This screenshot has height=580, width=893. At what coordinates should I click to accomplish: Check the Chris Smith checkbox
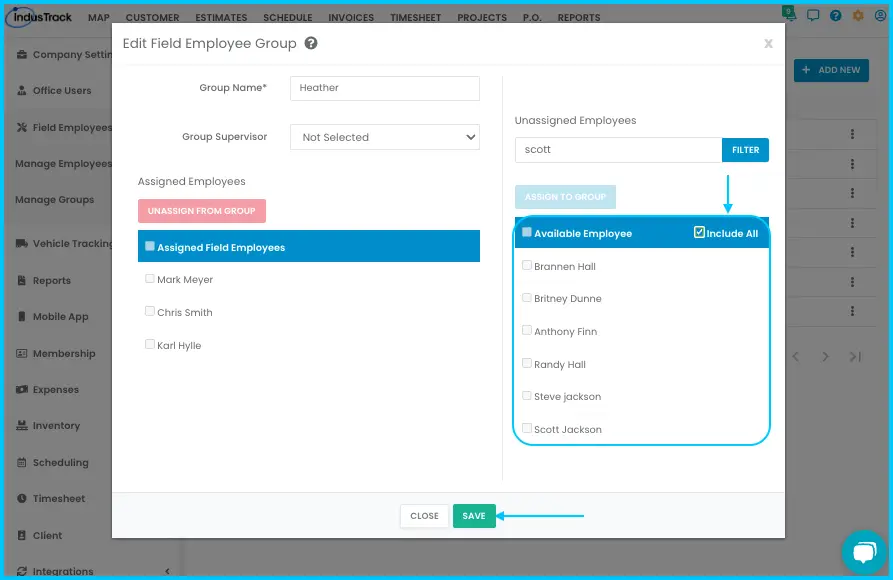point(150,311)
